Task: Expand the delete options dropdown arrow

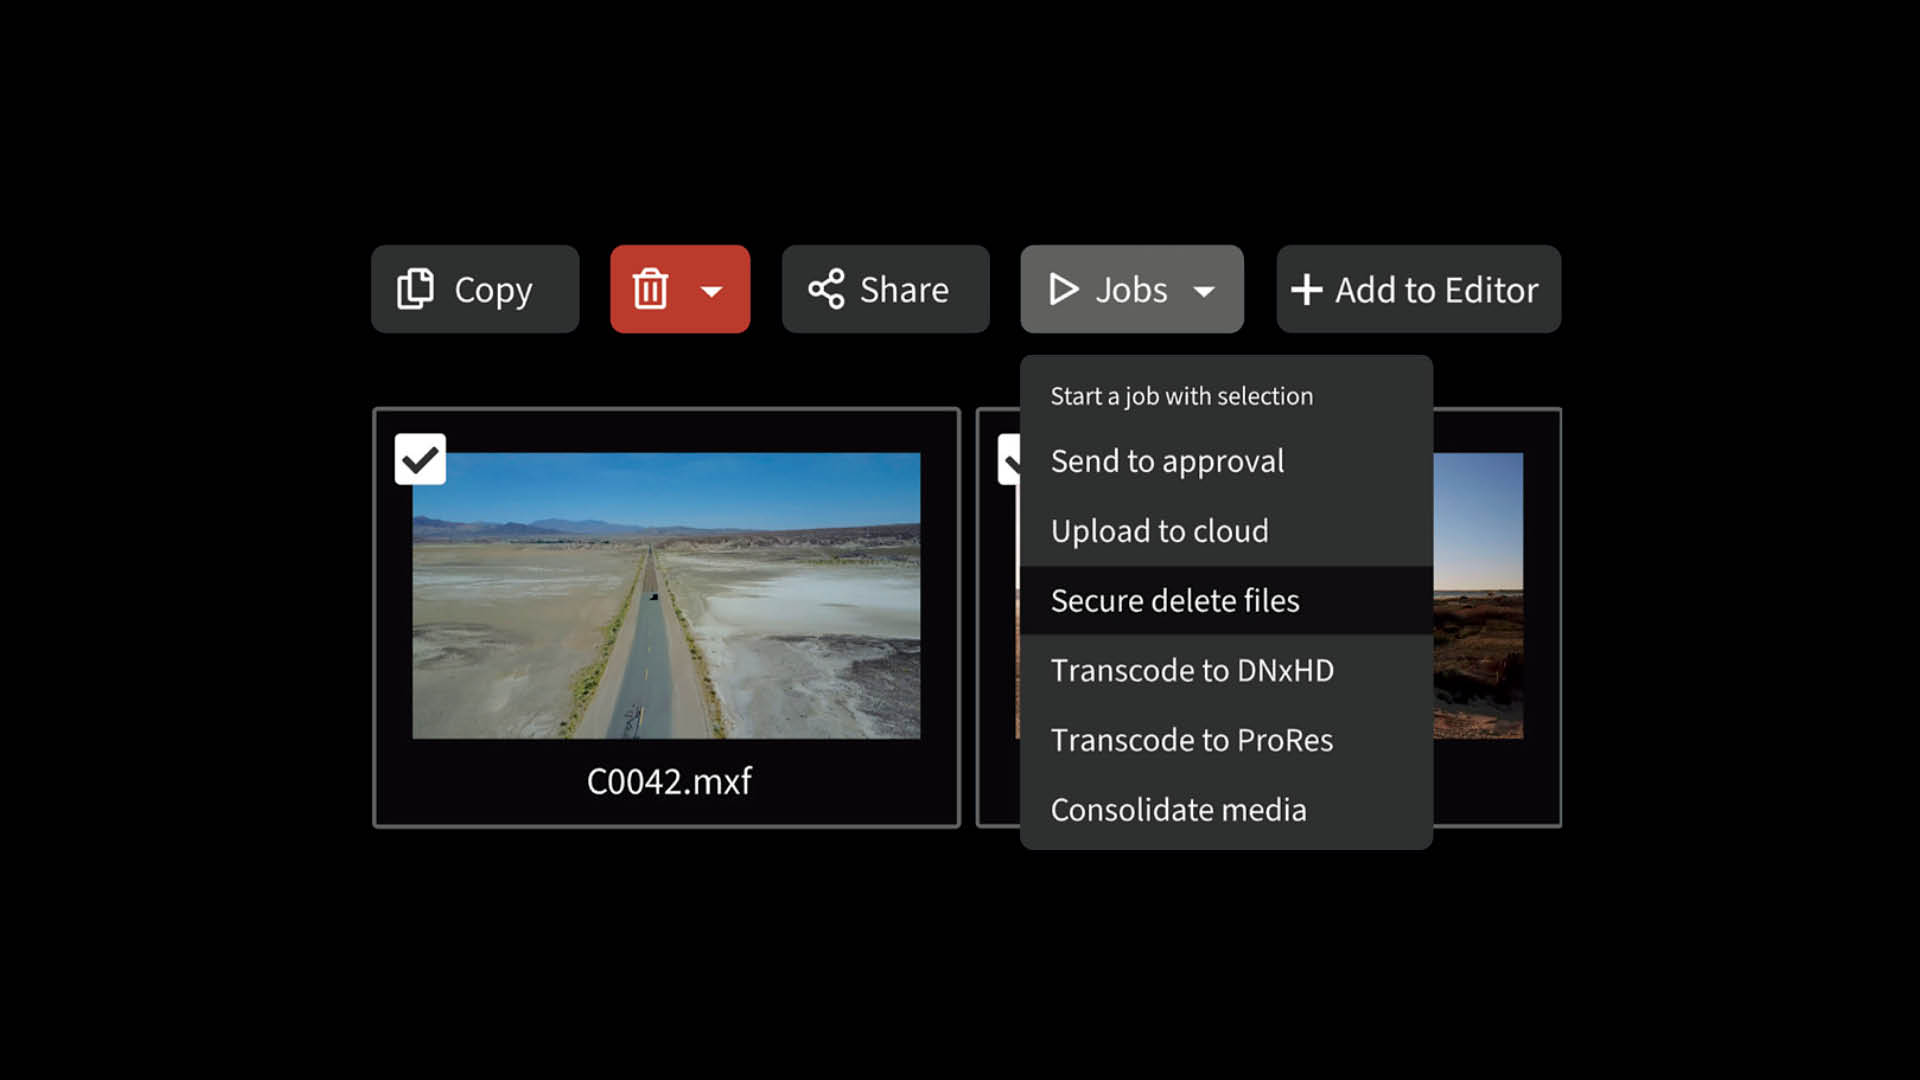Action: [x=712, y=291]
